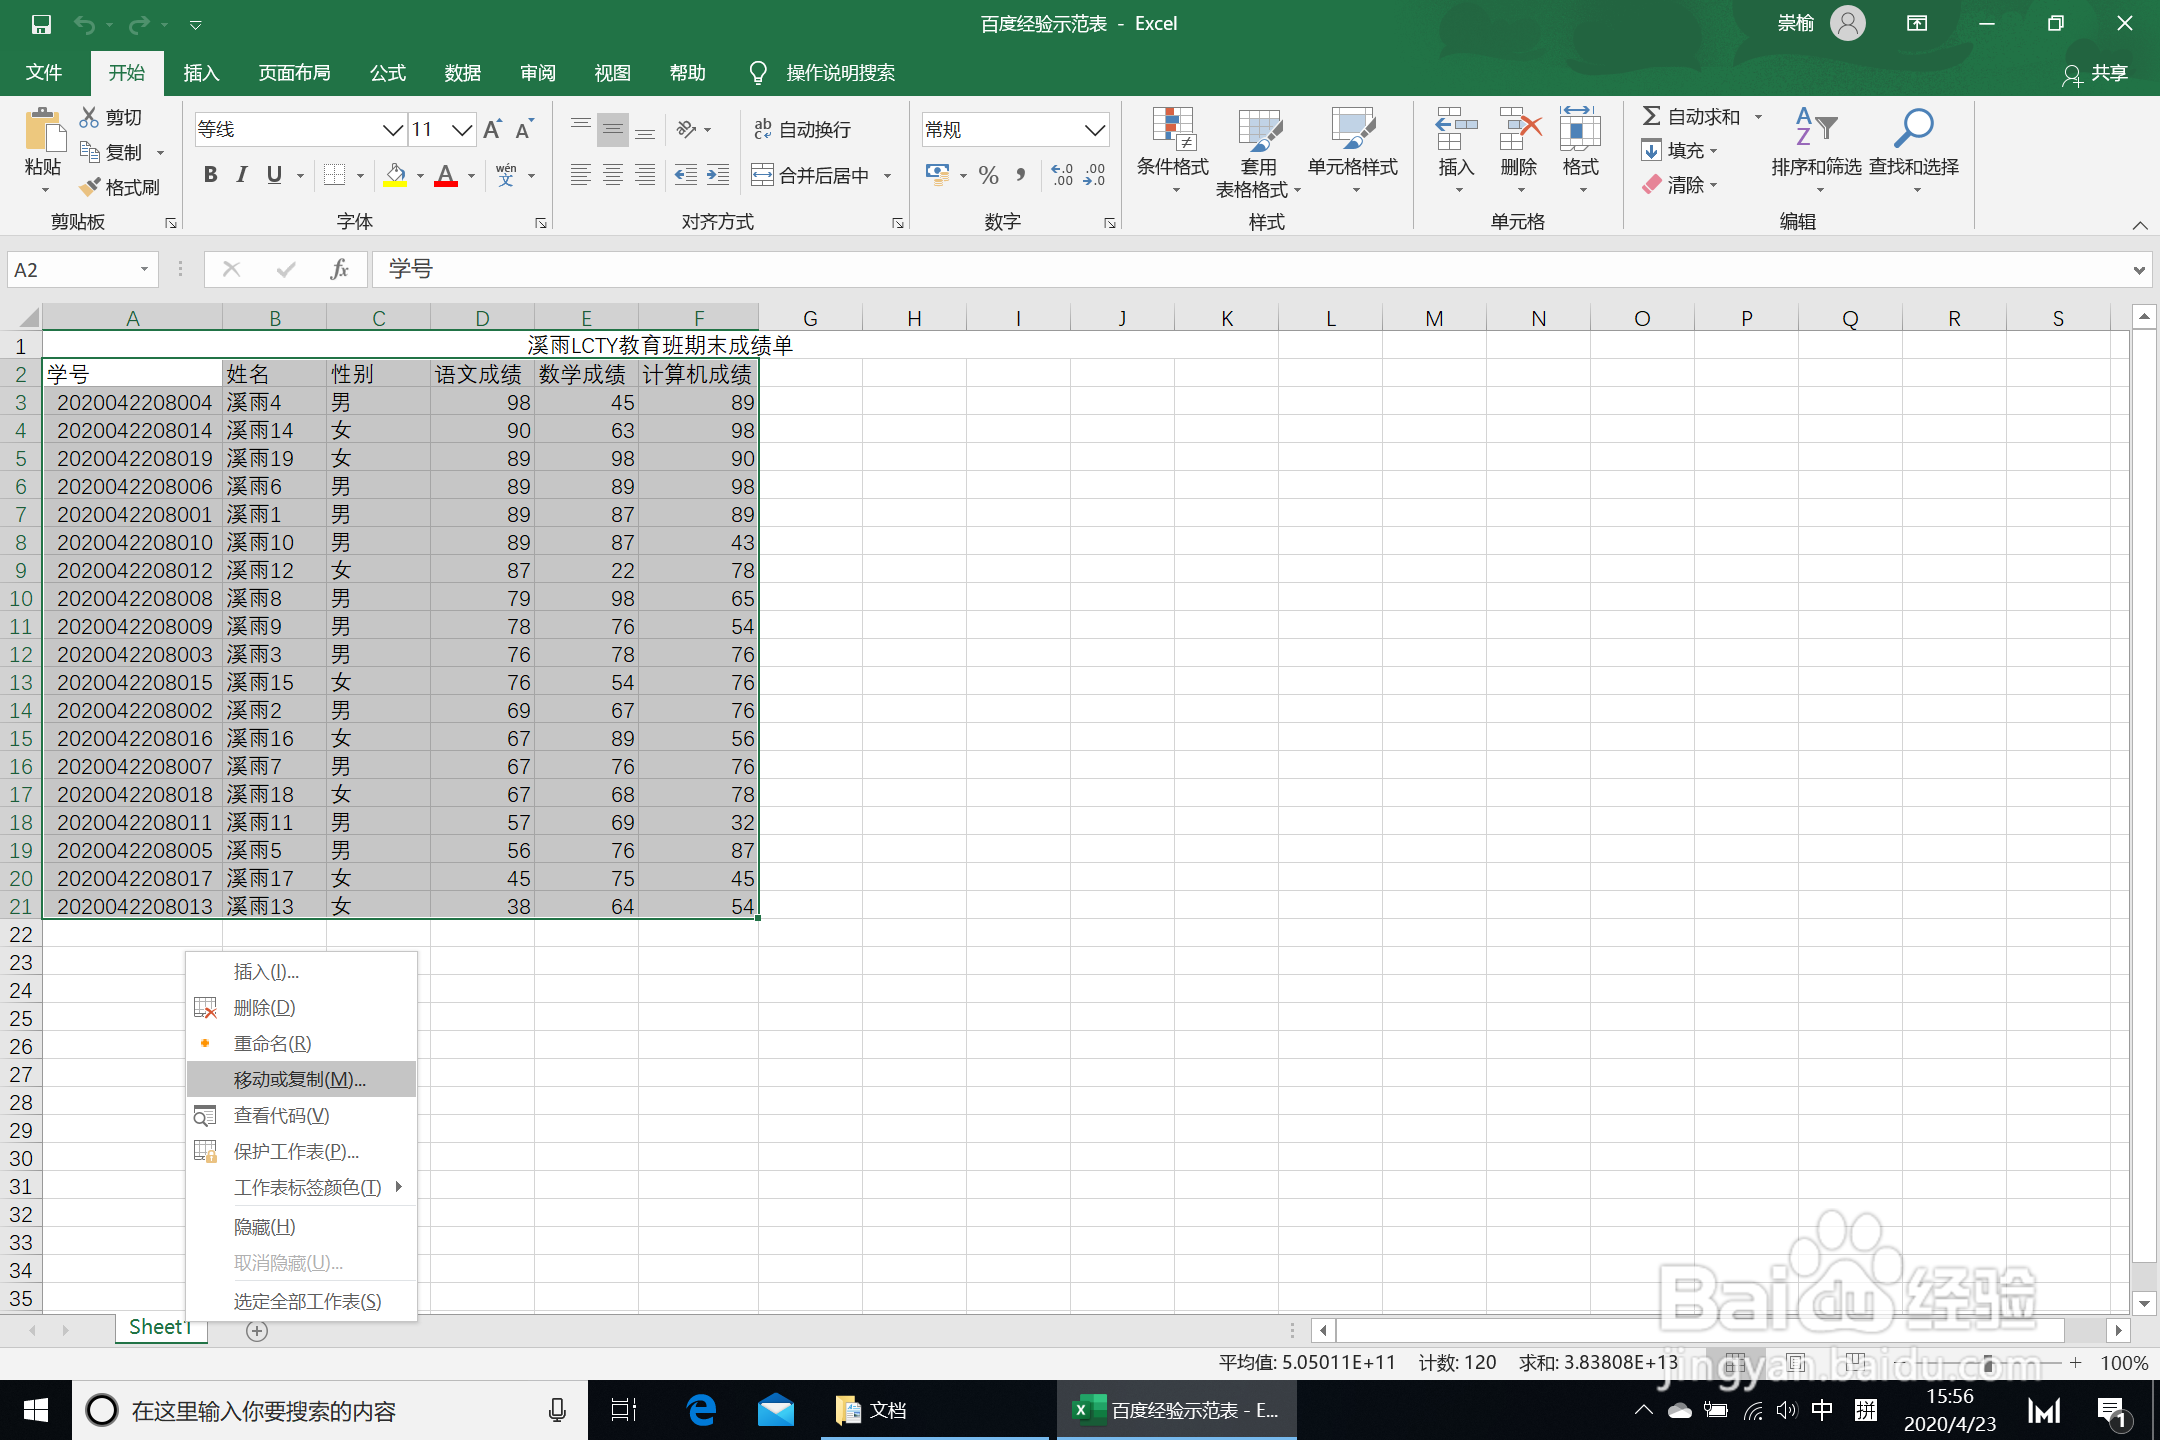Switch to the 插入 ribbon tab

(200, 73)
